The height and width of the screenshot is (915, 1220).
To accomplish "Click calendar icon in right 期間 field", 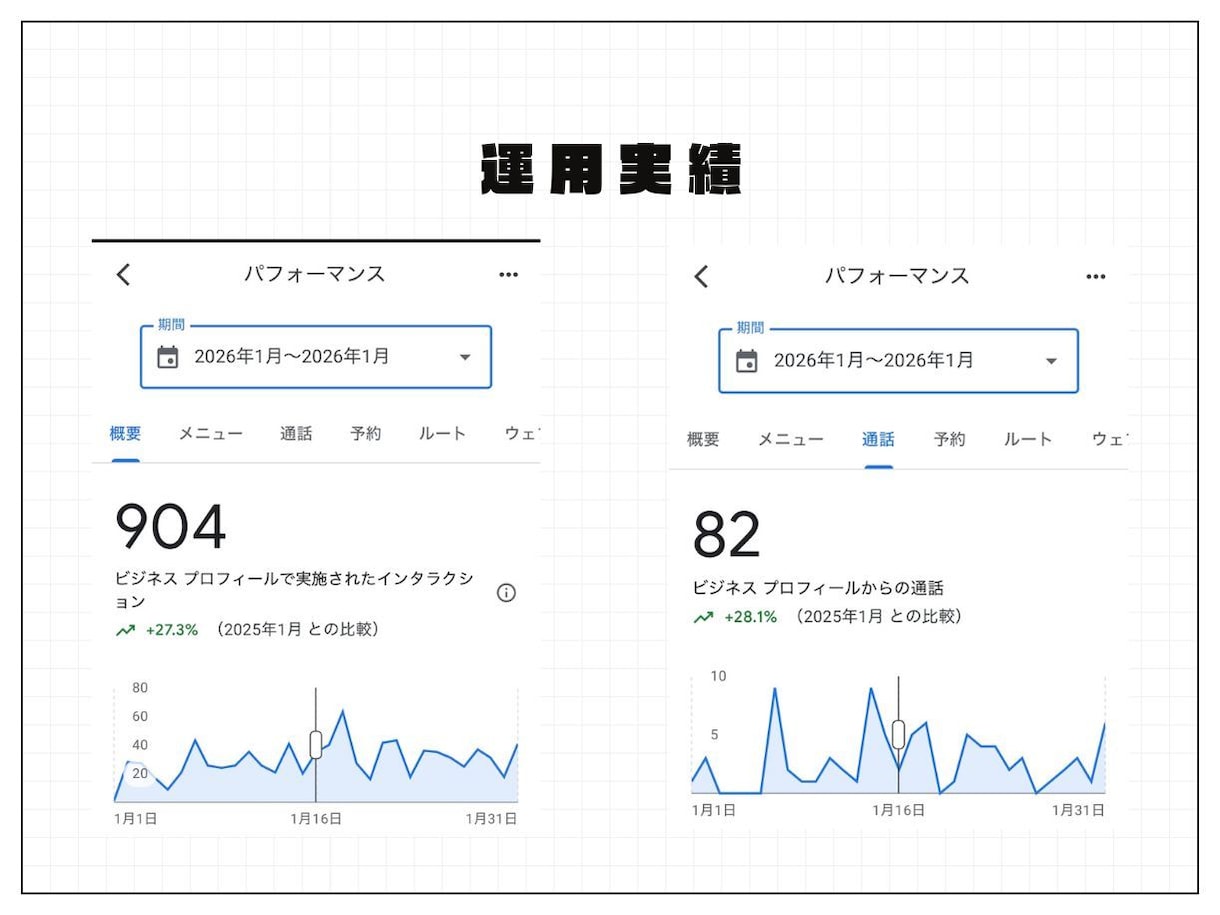I will coord(747,360).
